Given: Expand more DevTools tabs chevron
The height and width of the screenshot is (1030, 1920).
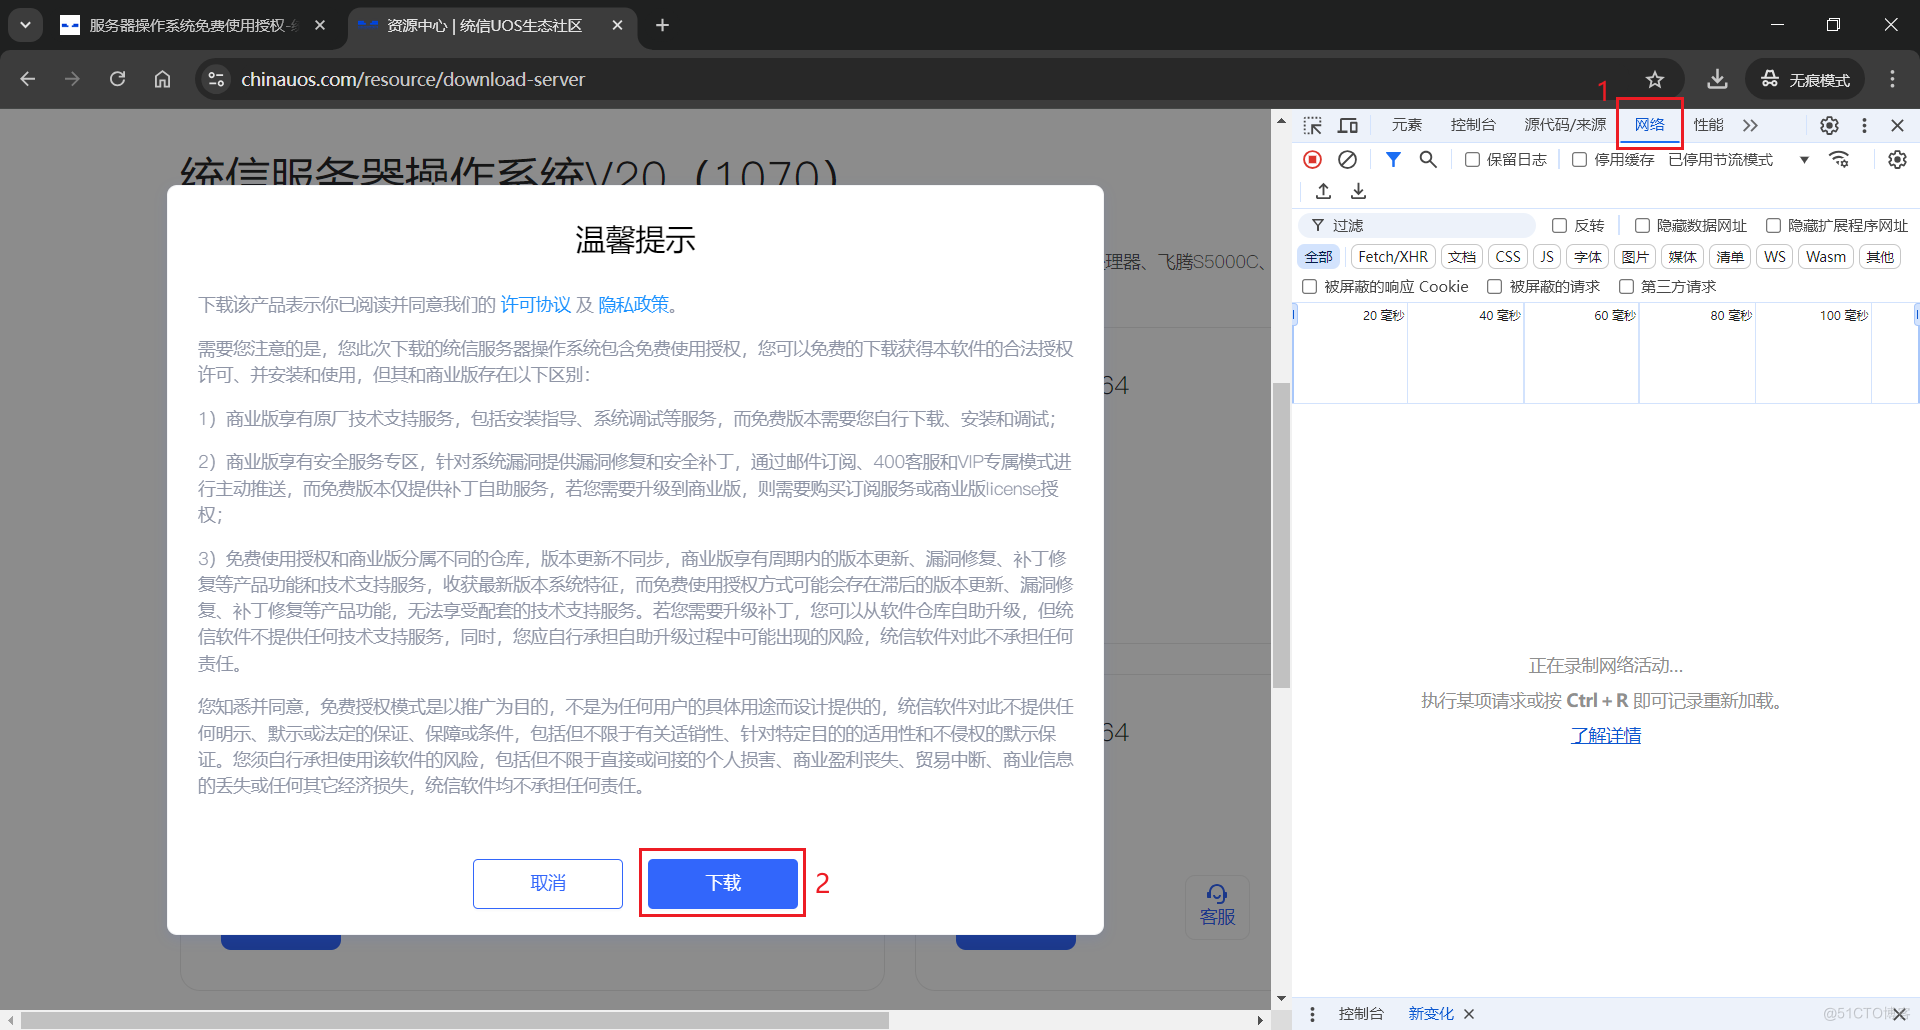Looking at the screenshot, I should click(x=1750, y=125).
